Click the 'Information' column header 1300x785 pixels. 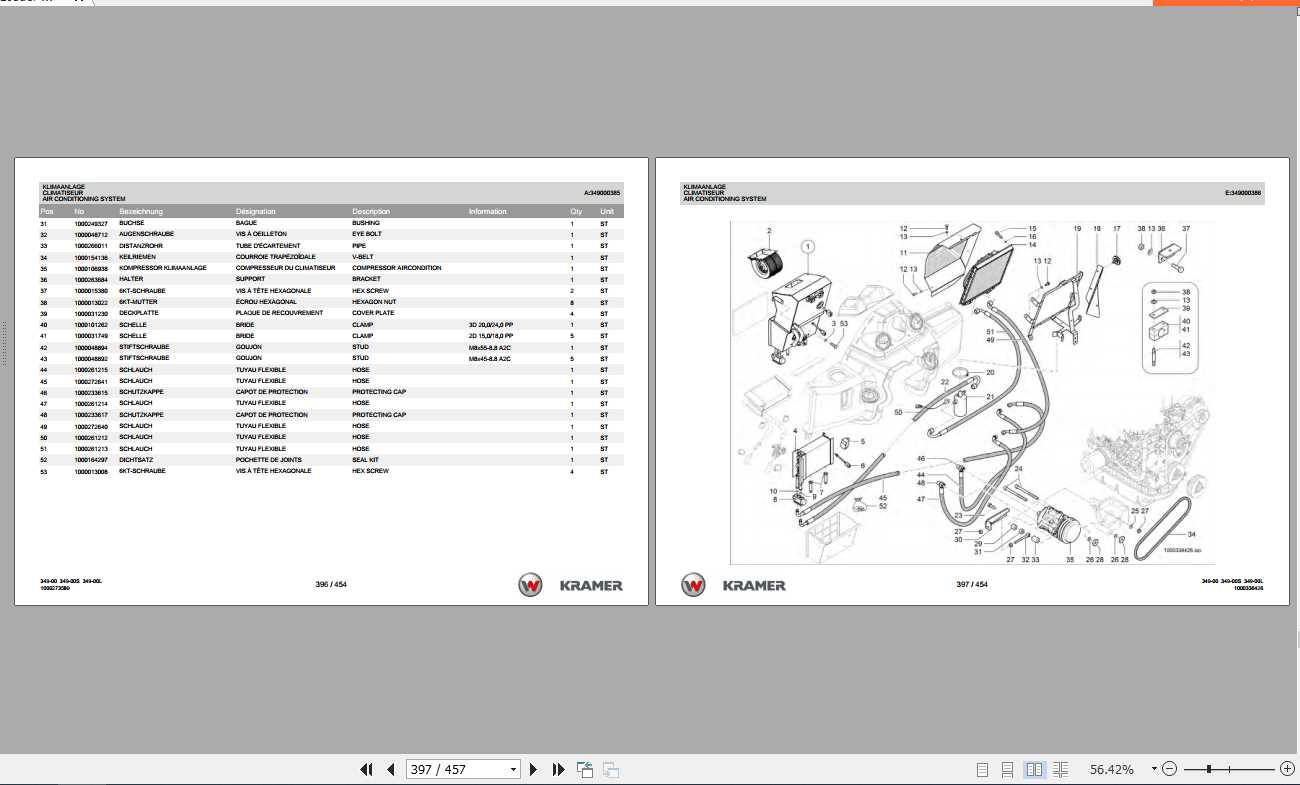488,212
